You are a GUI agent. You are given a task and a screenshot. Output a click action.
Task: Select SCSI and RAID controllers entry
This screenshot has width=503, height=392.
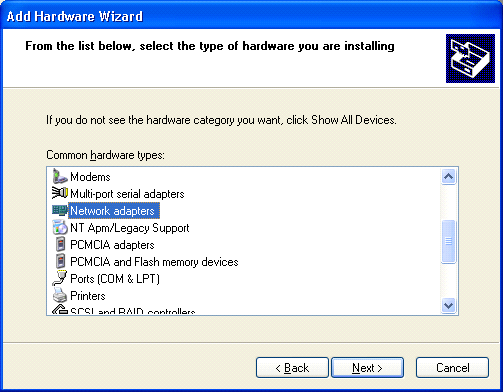click(133, 311)
